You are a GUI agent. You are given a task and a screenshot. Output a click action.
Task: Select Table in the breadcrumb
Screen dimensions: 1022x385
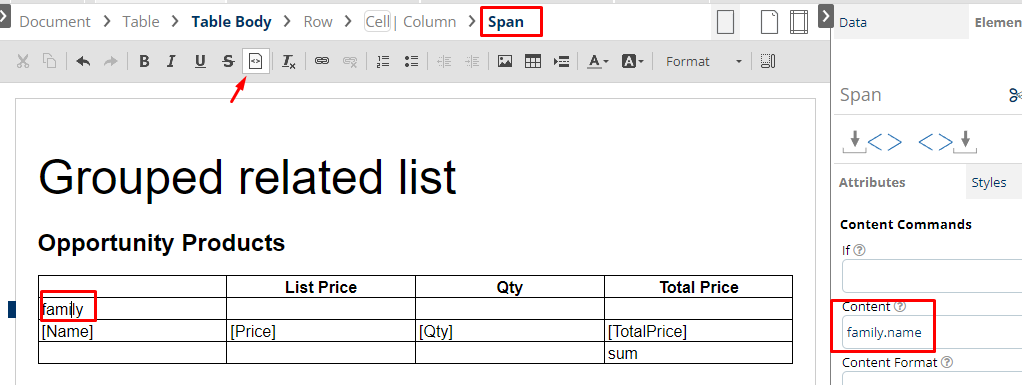[141, 21]
